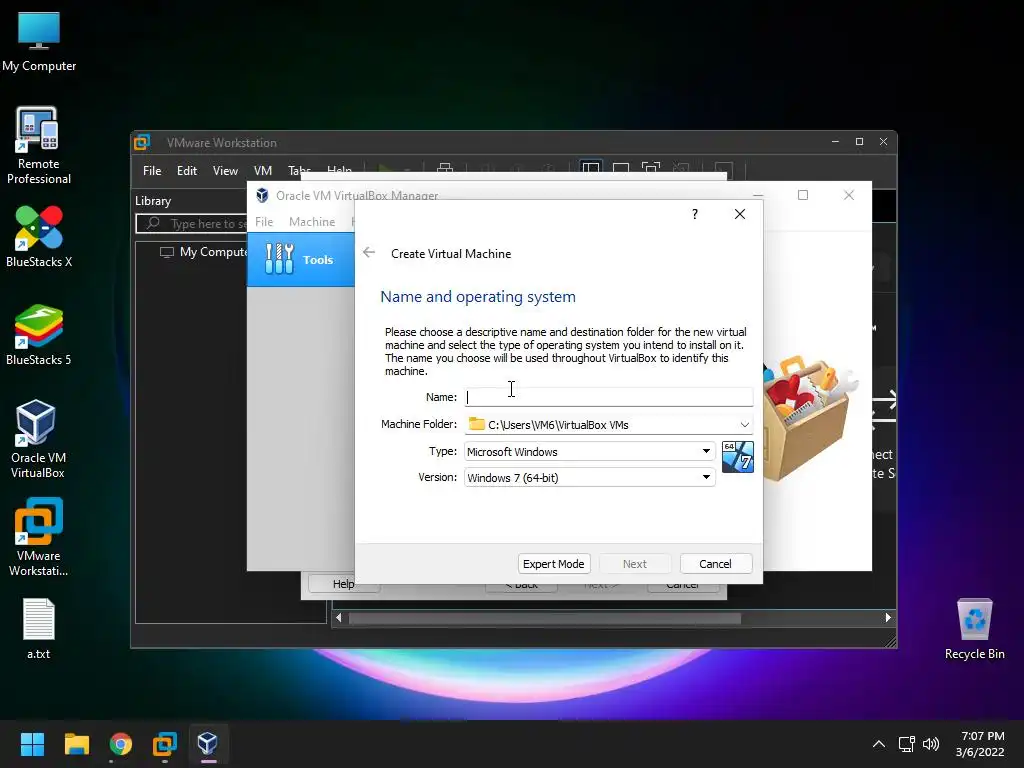Image resolution: width=1024 pixels, height=768 pixels.
Task: Open the Windows Start menu
Action: click(32, 744)
